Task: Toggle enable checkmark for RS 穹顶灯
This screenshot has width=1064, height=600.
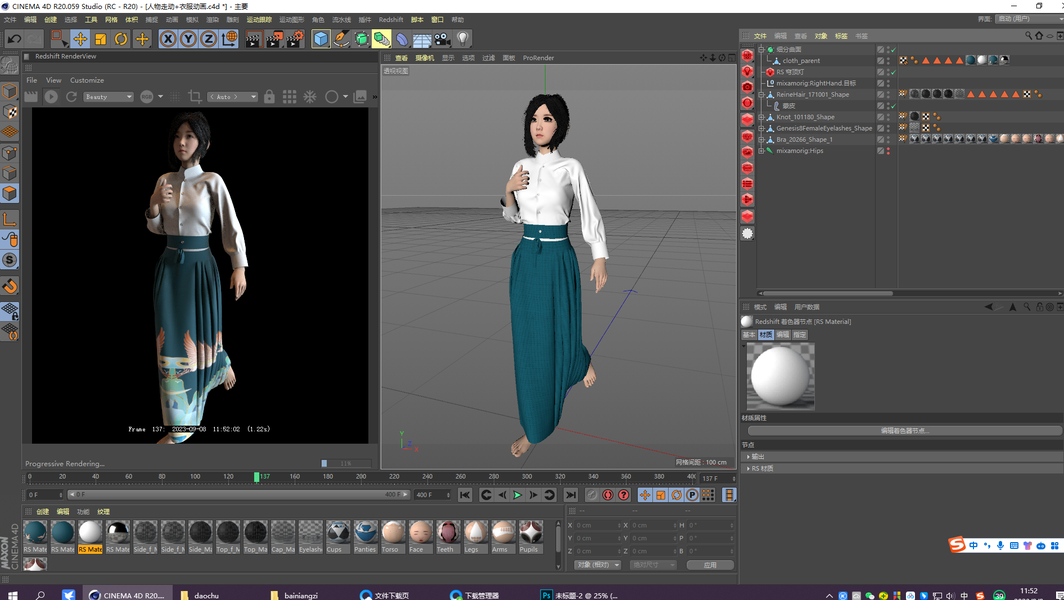Action: point(892,72)
